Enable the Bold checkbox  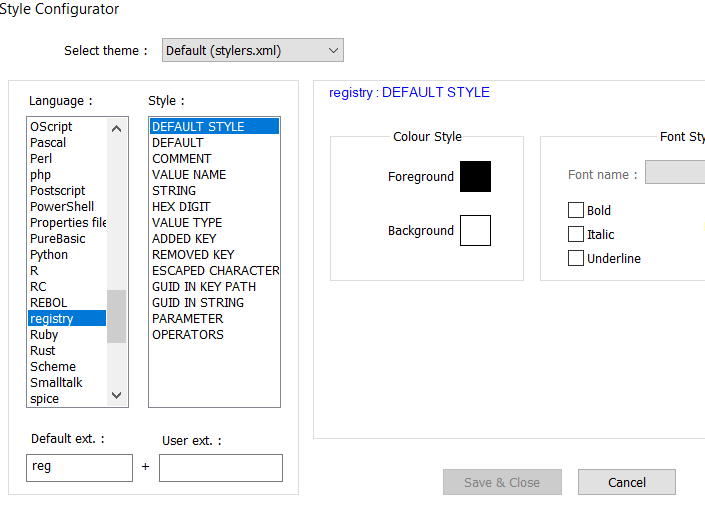click(x=576, y=210)
